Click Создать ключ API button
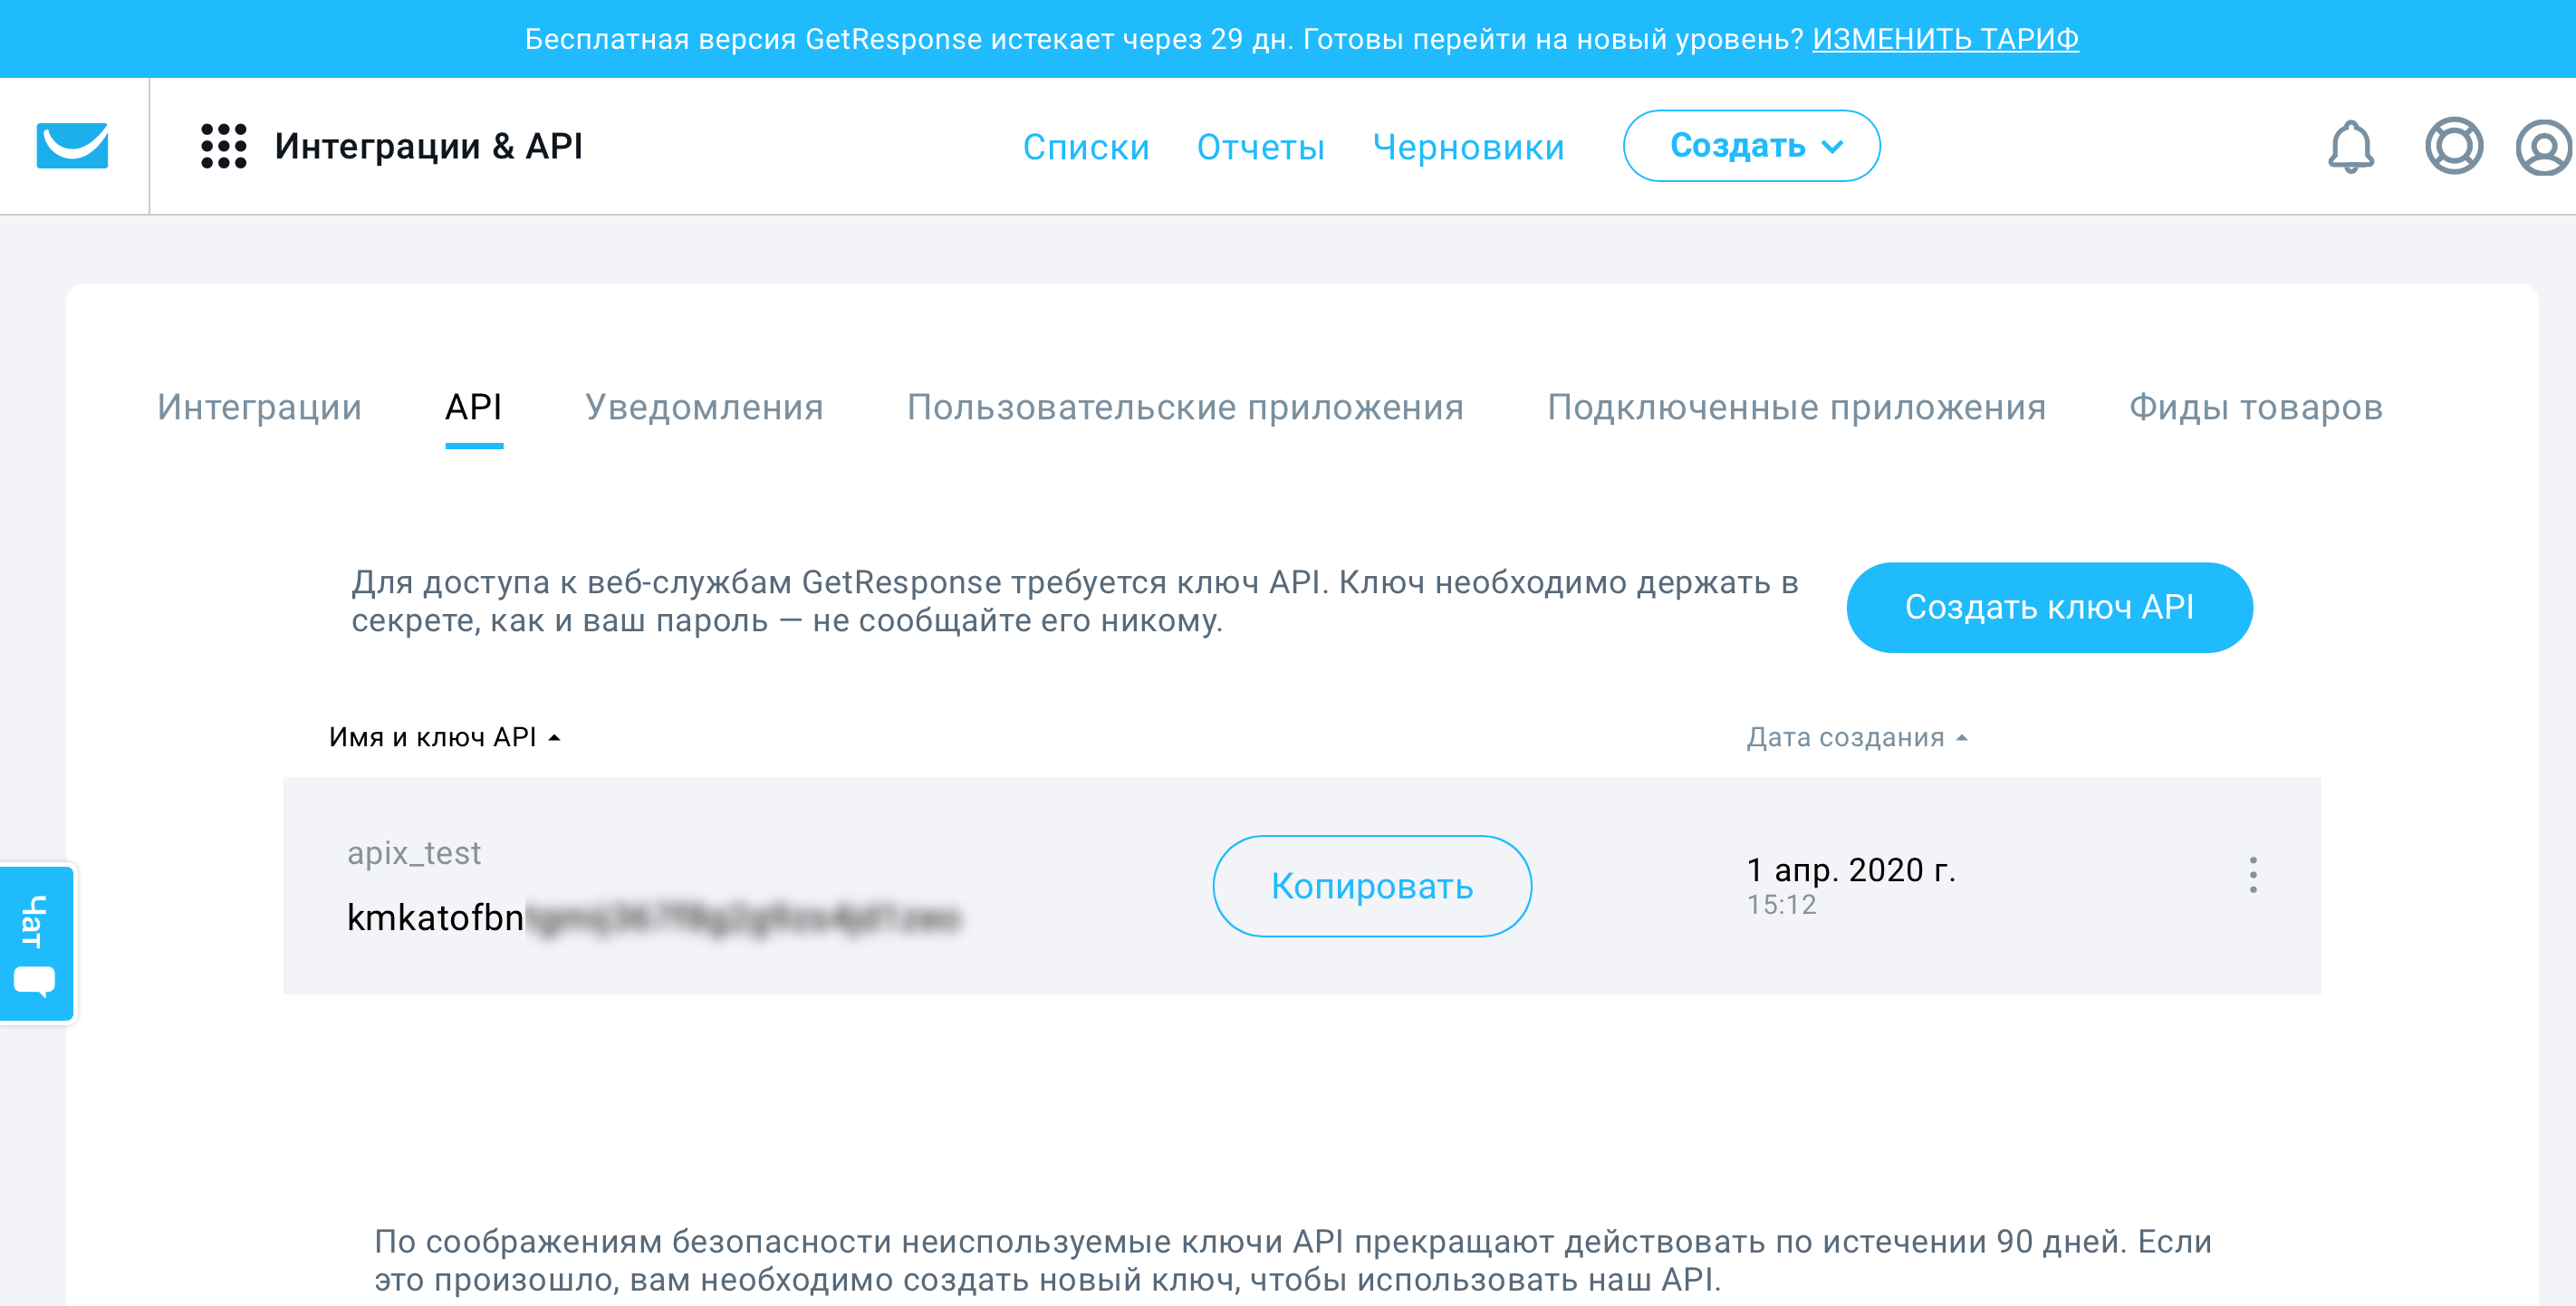The width and height of the screenshot is (2576, 1306). 2049,607
